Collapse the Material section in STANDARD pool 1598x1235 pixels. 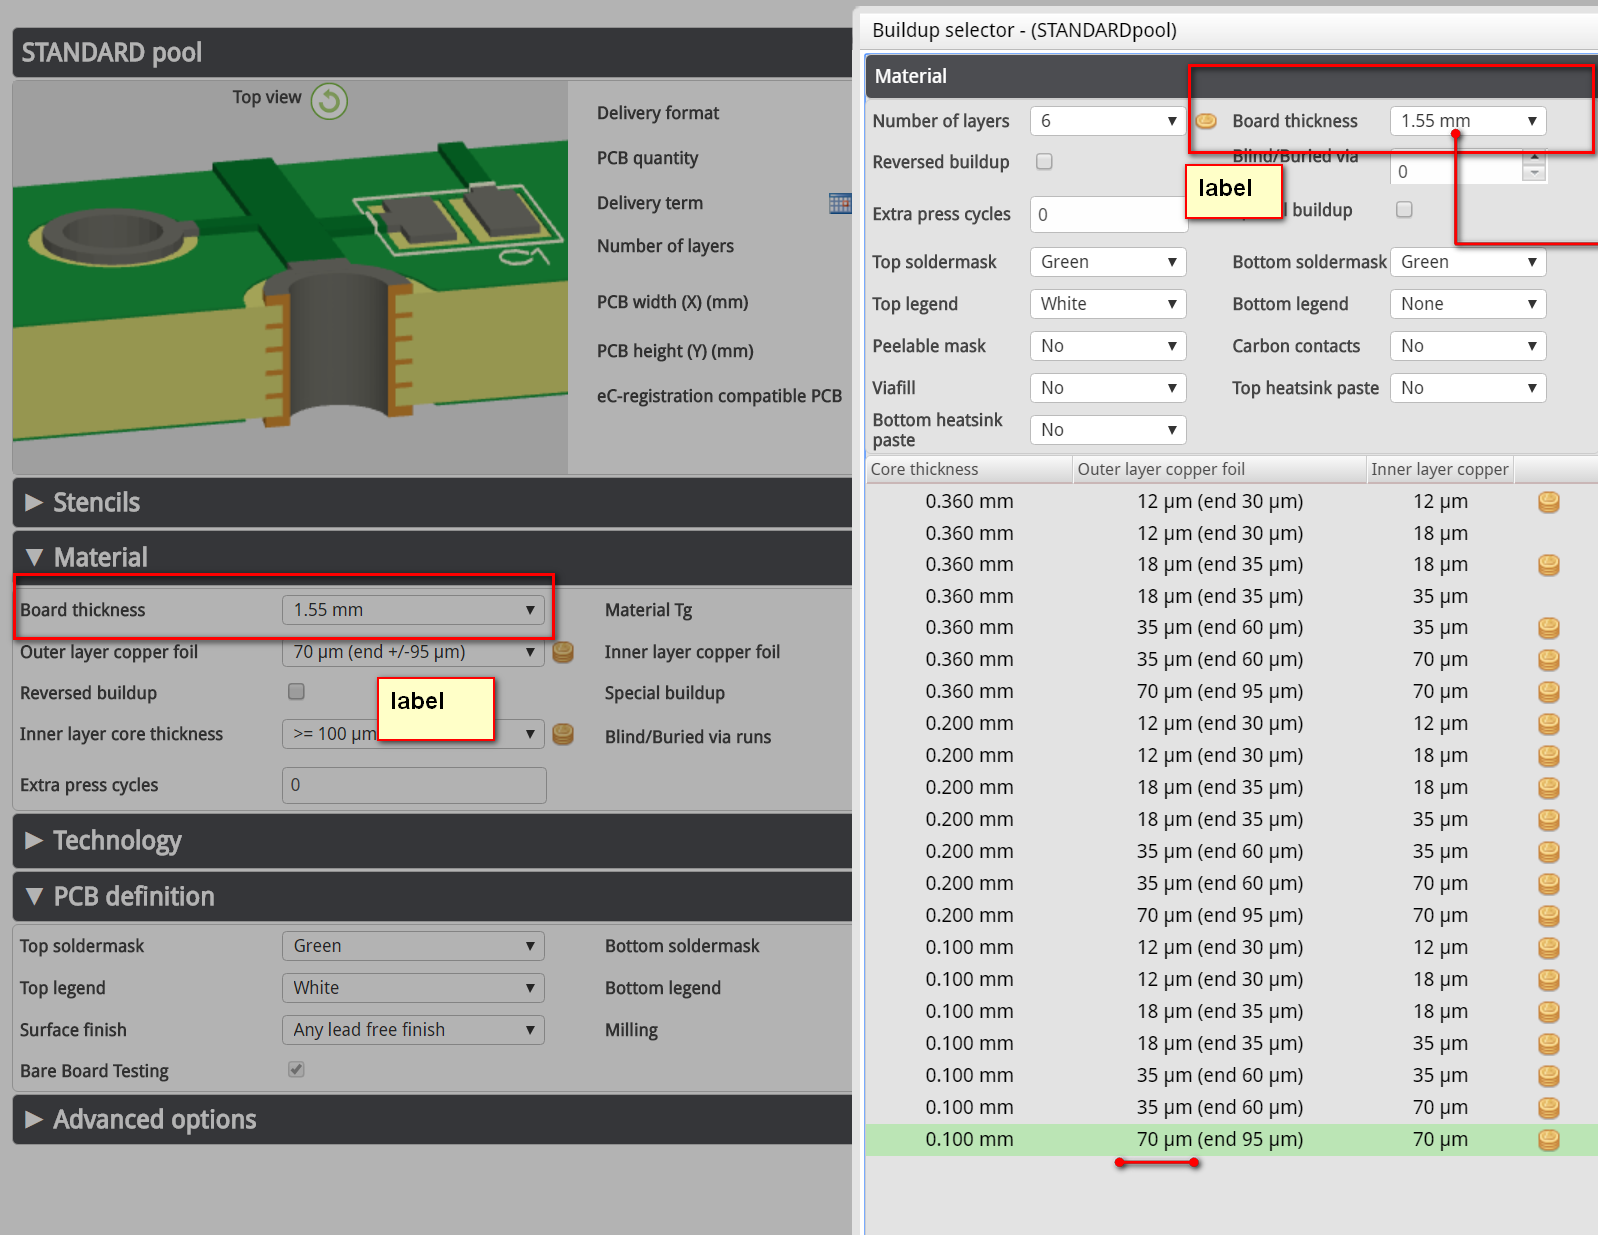click(x=432, y=557)
